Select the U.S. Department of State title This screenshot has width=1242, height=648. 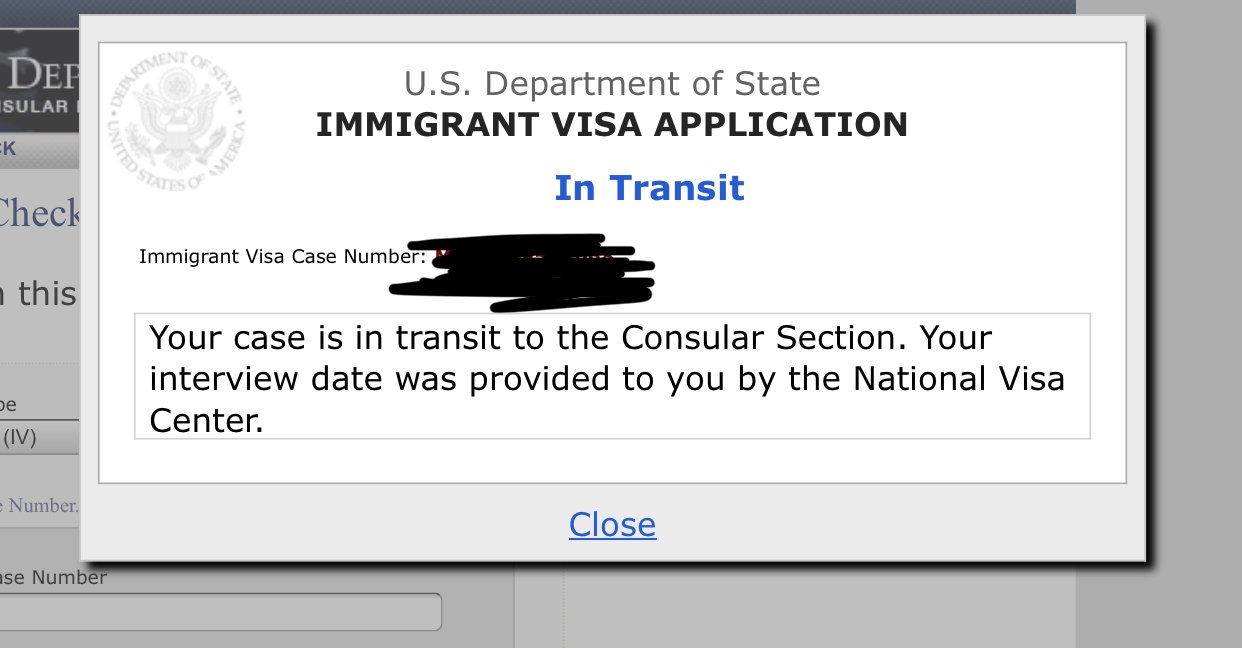pos(612,83)
